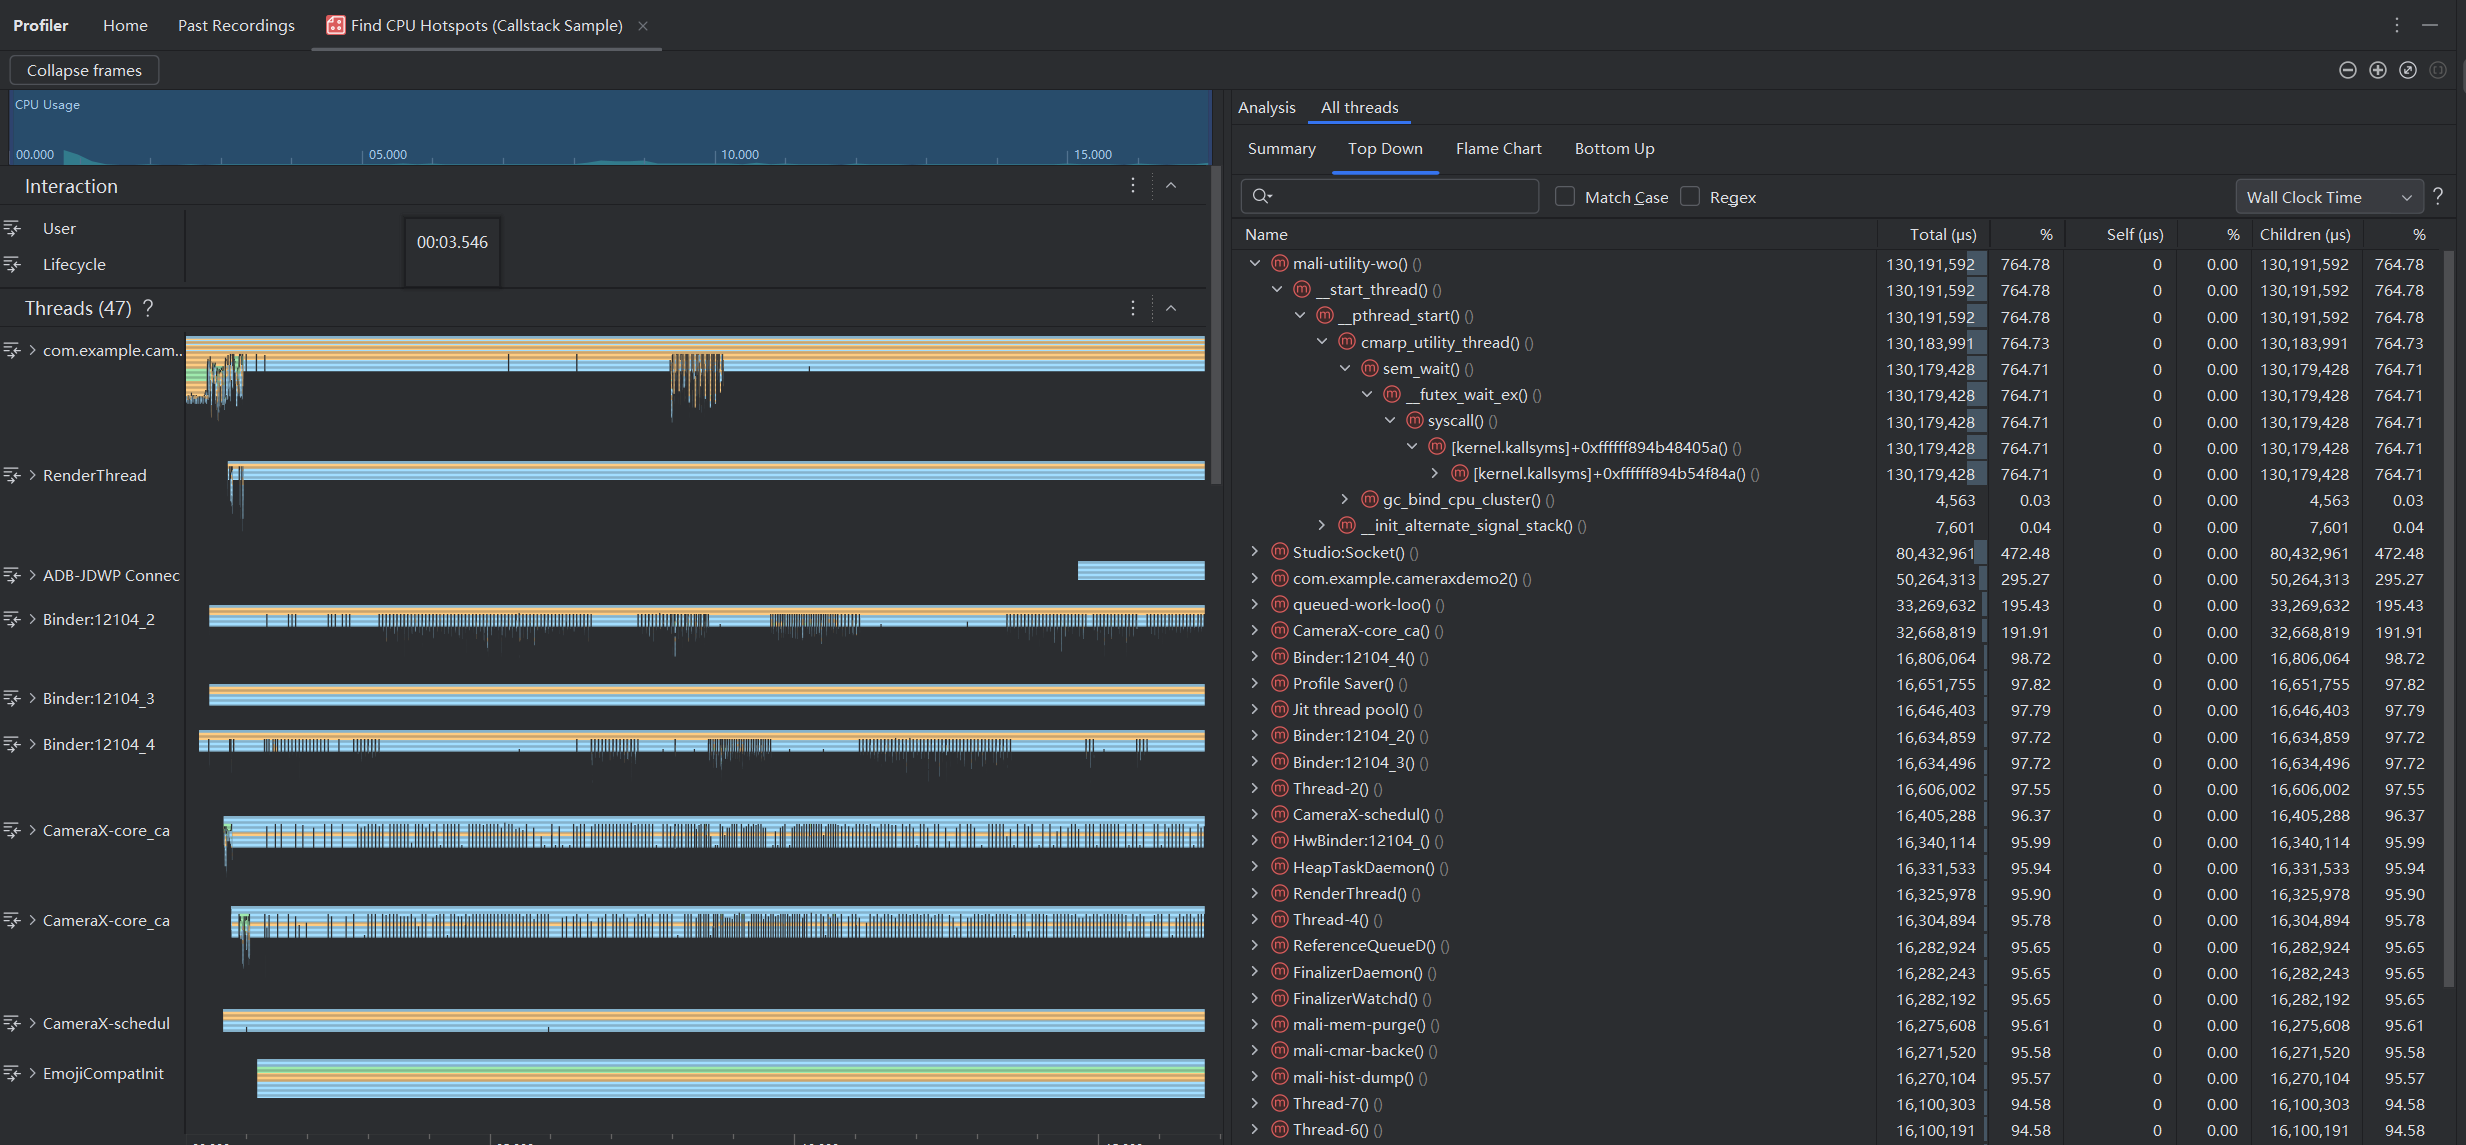Collapse the Interaction section chevron

(x=1171, y=186)
